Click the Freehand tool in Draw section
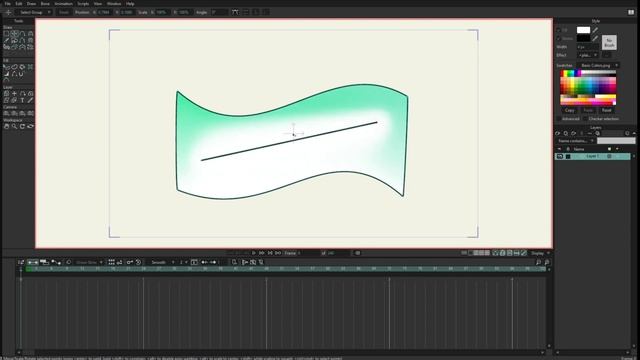 click(x=7, y=40)
